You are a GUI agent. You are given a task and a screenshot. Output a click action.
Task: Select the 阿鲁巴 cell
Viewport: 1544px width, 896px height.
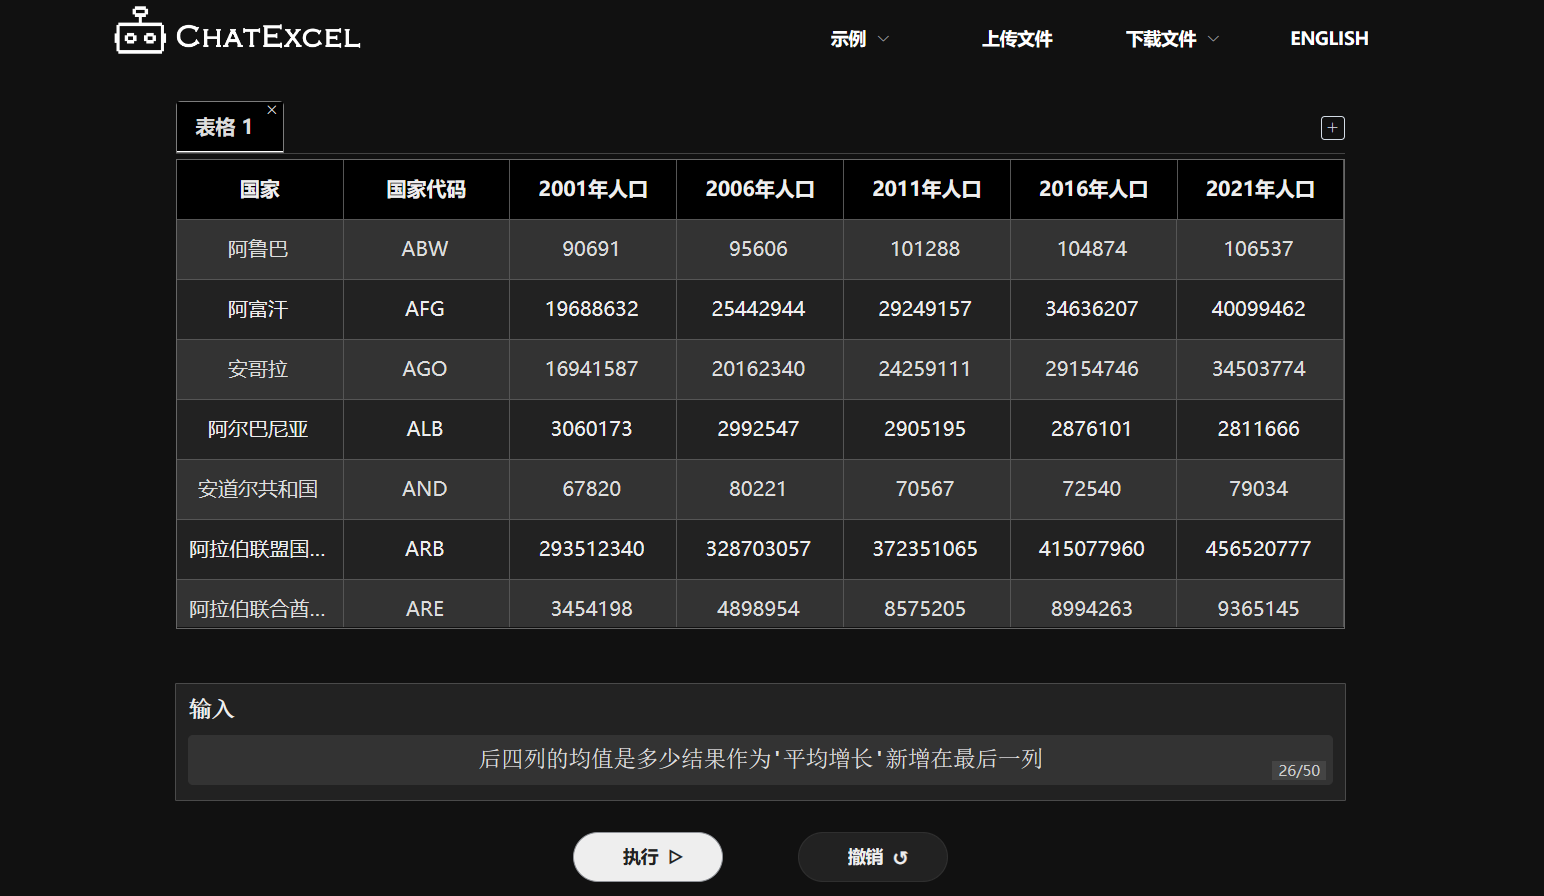258,249
